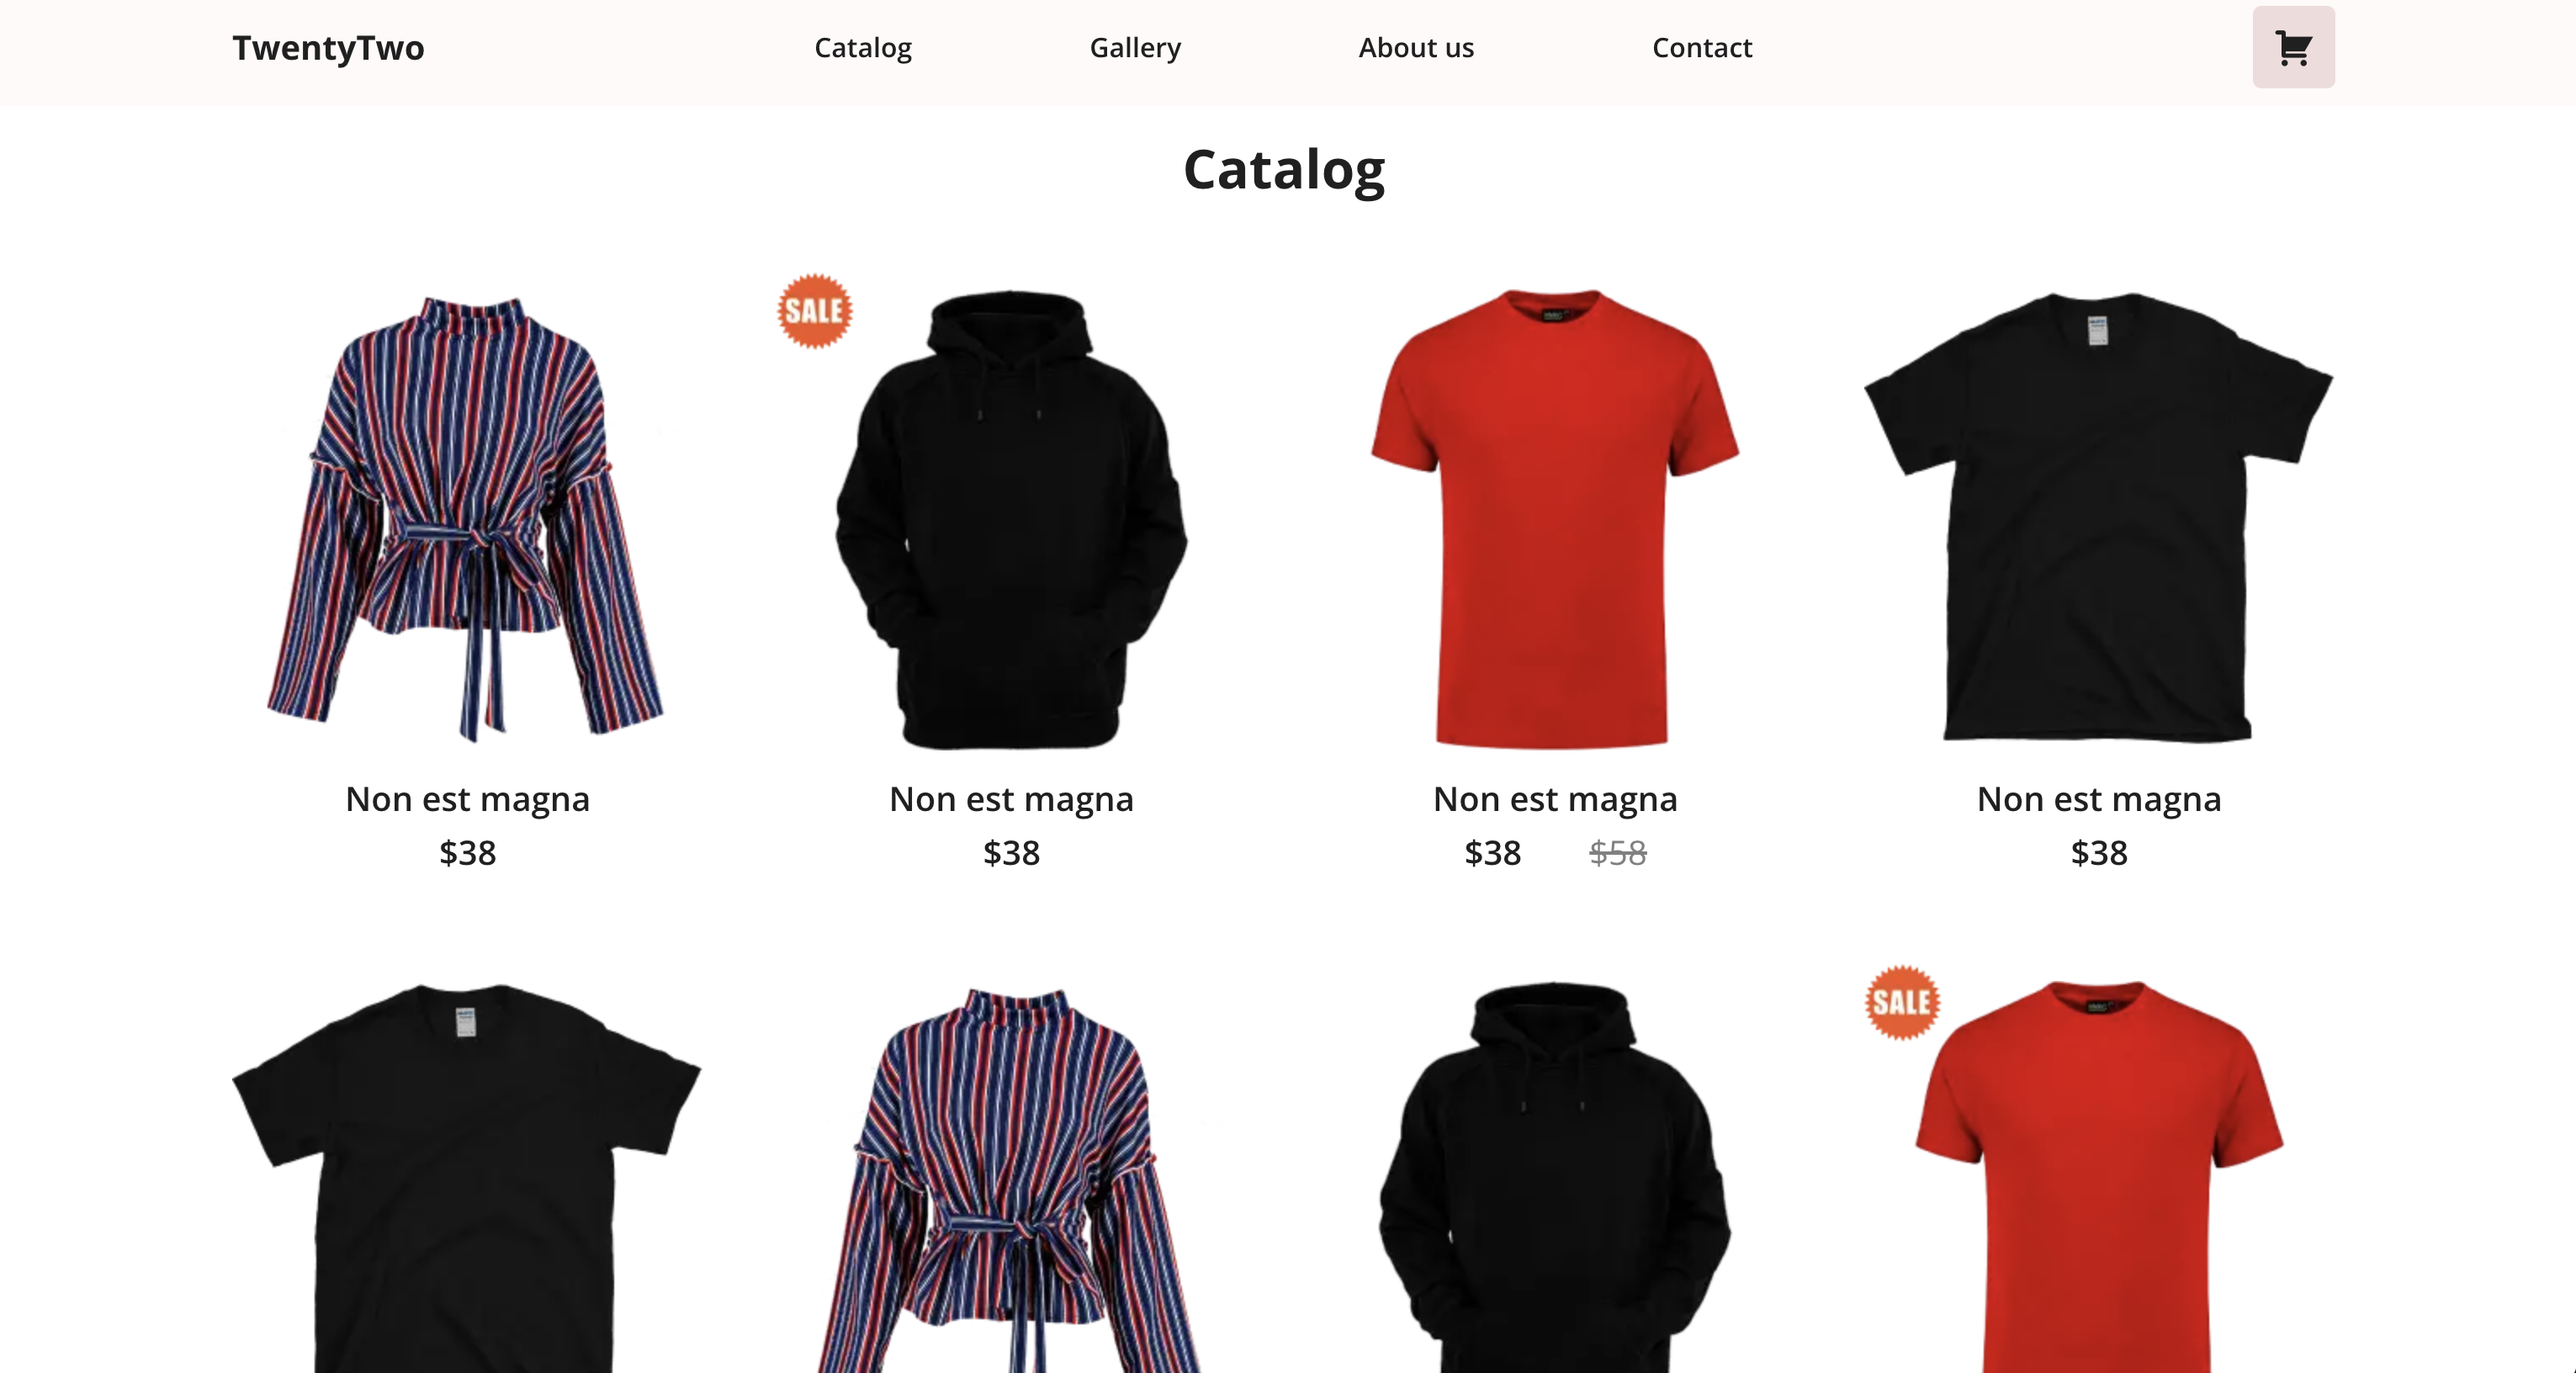Screen dimensions: 2576x1373
Task: Click the SALE badge on red t-shirt
Action: [x=1902, y=1002]
